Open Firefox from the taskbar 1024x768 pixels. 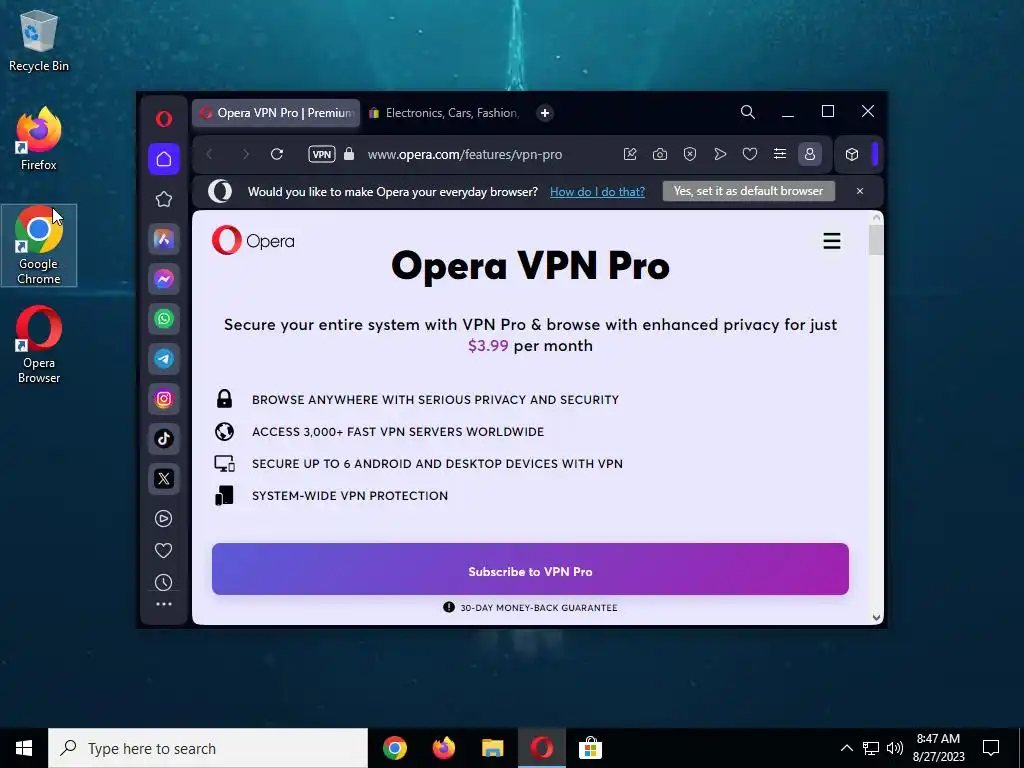pos(443,748)
